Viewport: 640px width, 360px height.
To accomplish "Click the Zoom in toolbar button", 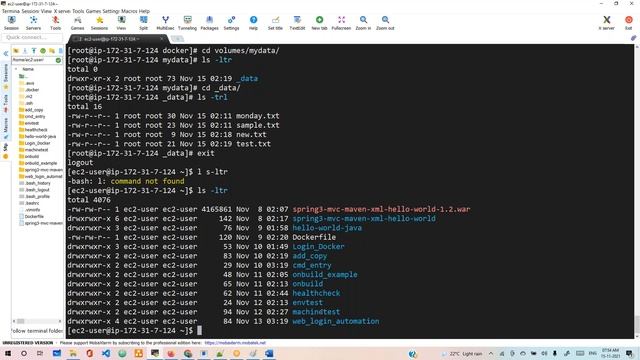I will (363, 23).
